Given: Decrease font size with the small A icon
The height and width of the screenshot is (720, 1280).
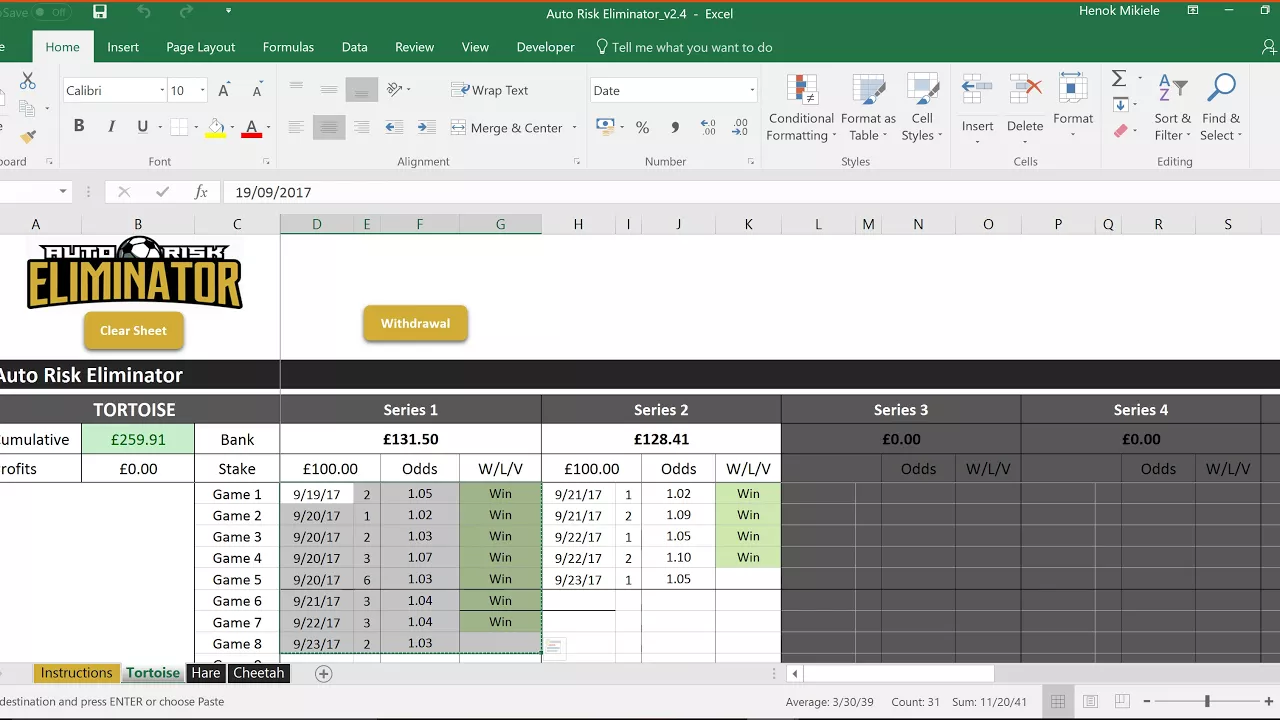Looking at the screenshot, I should tap(257, 91).
